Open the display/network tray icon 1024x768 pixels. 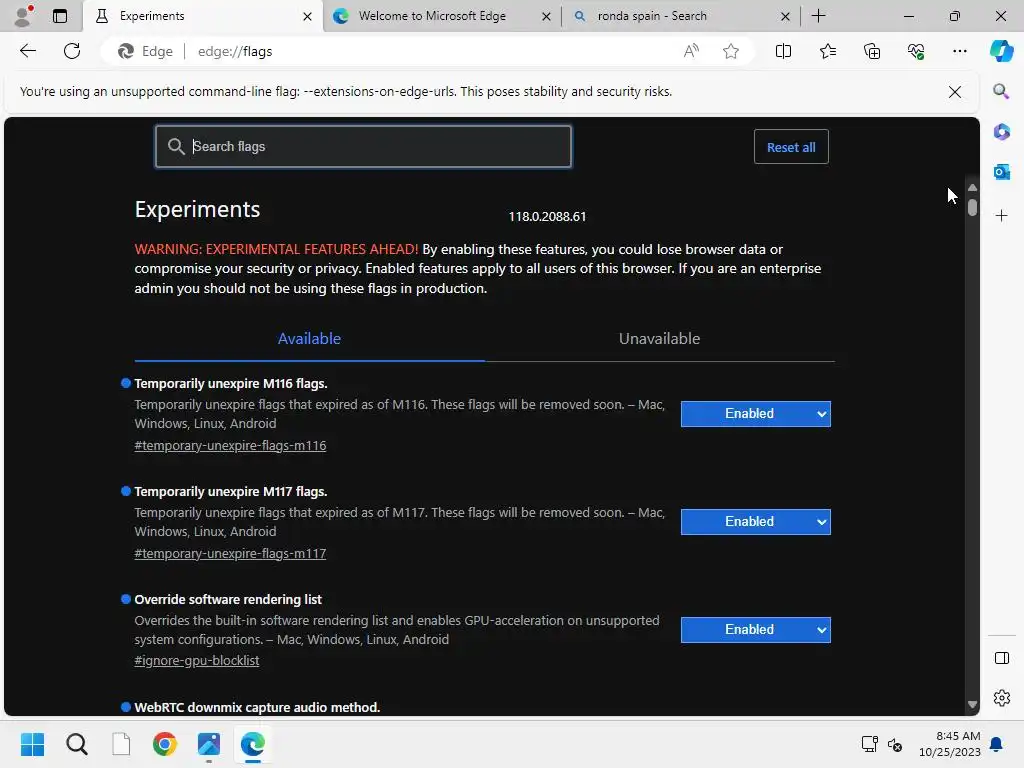(869, 744)
